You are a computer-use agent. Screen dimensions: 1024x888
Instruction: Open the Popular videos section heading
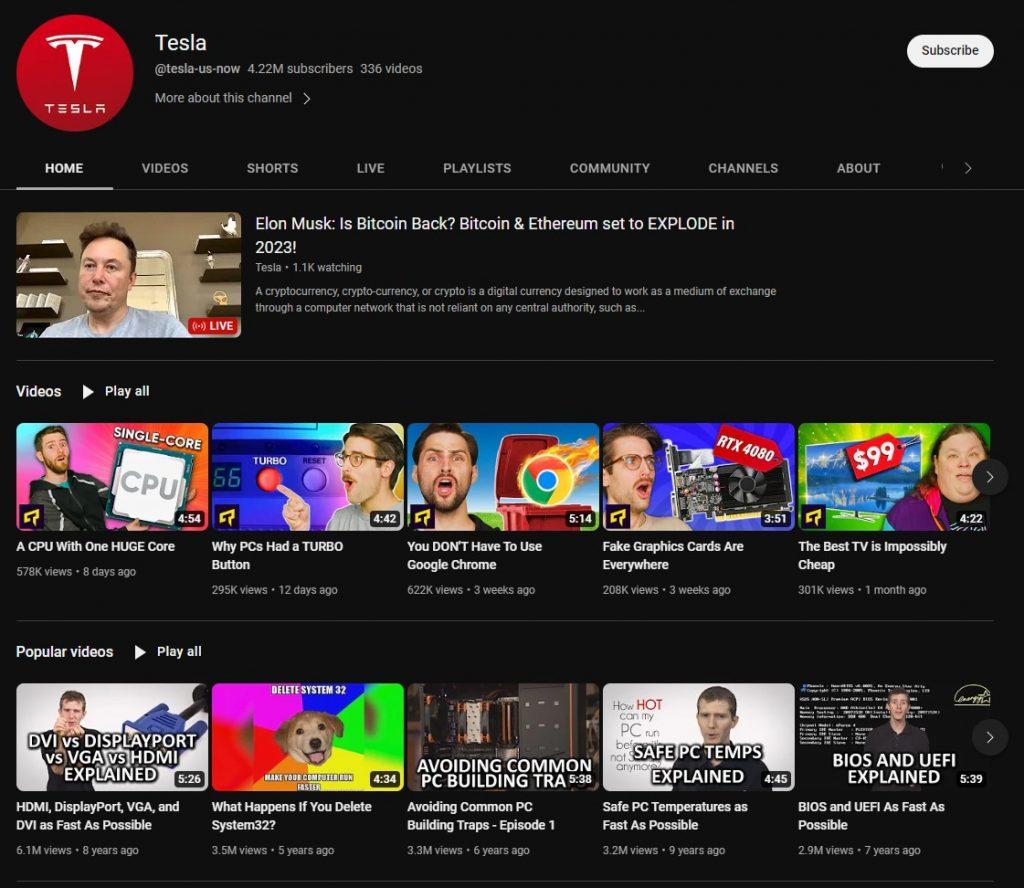[x=65, y=652]
